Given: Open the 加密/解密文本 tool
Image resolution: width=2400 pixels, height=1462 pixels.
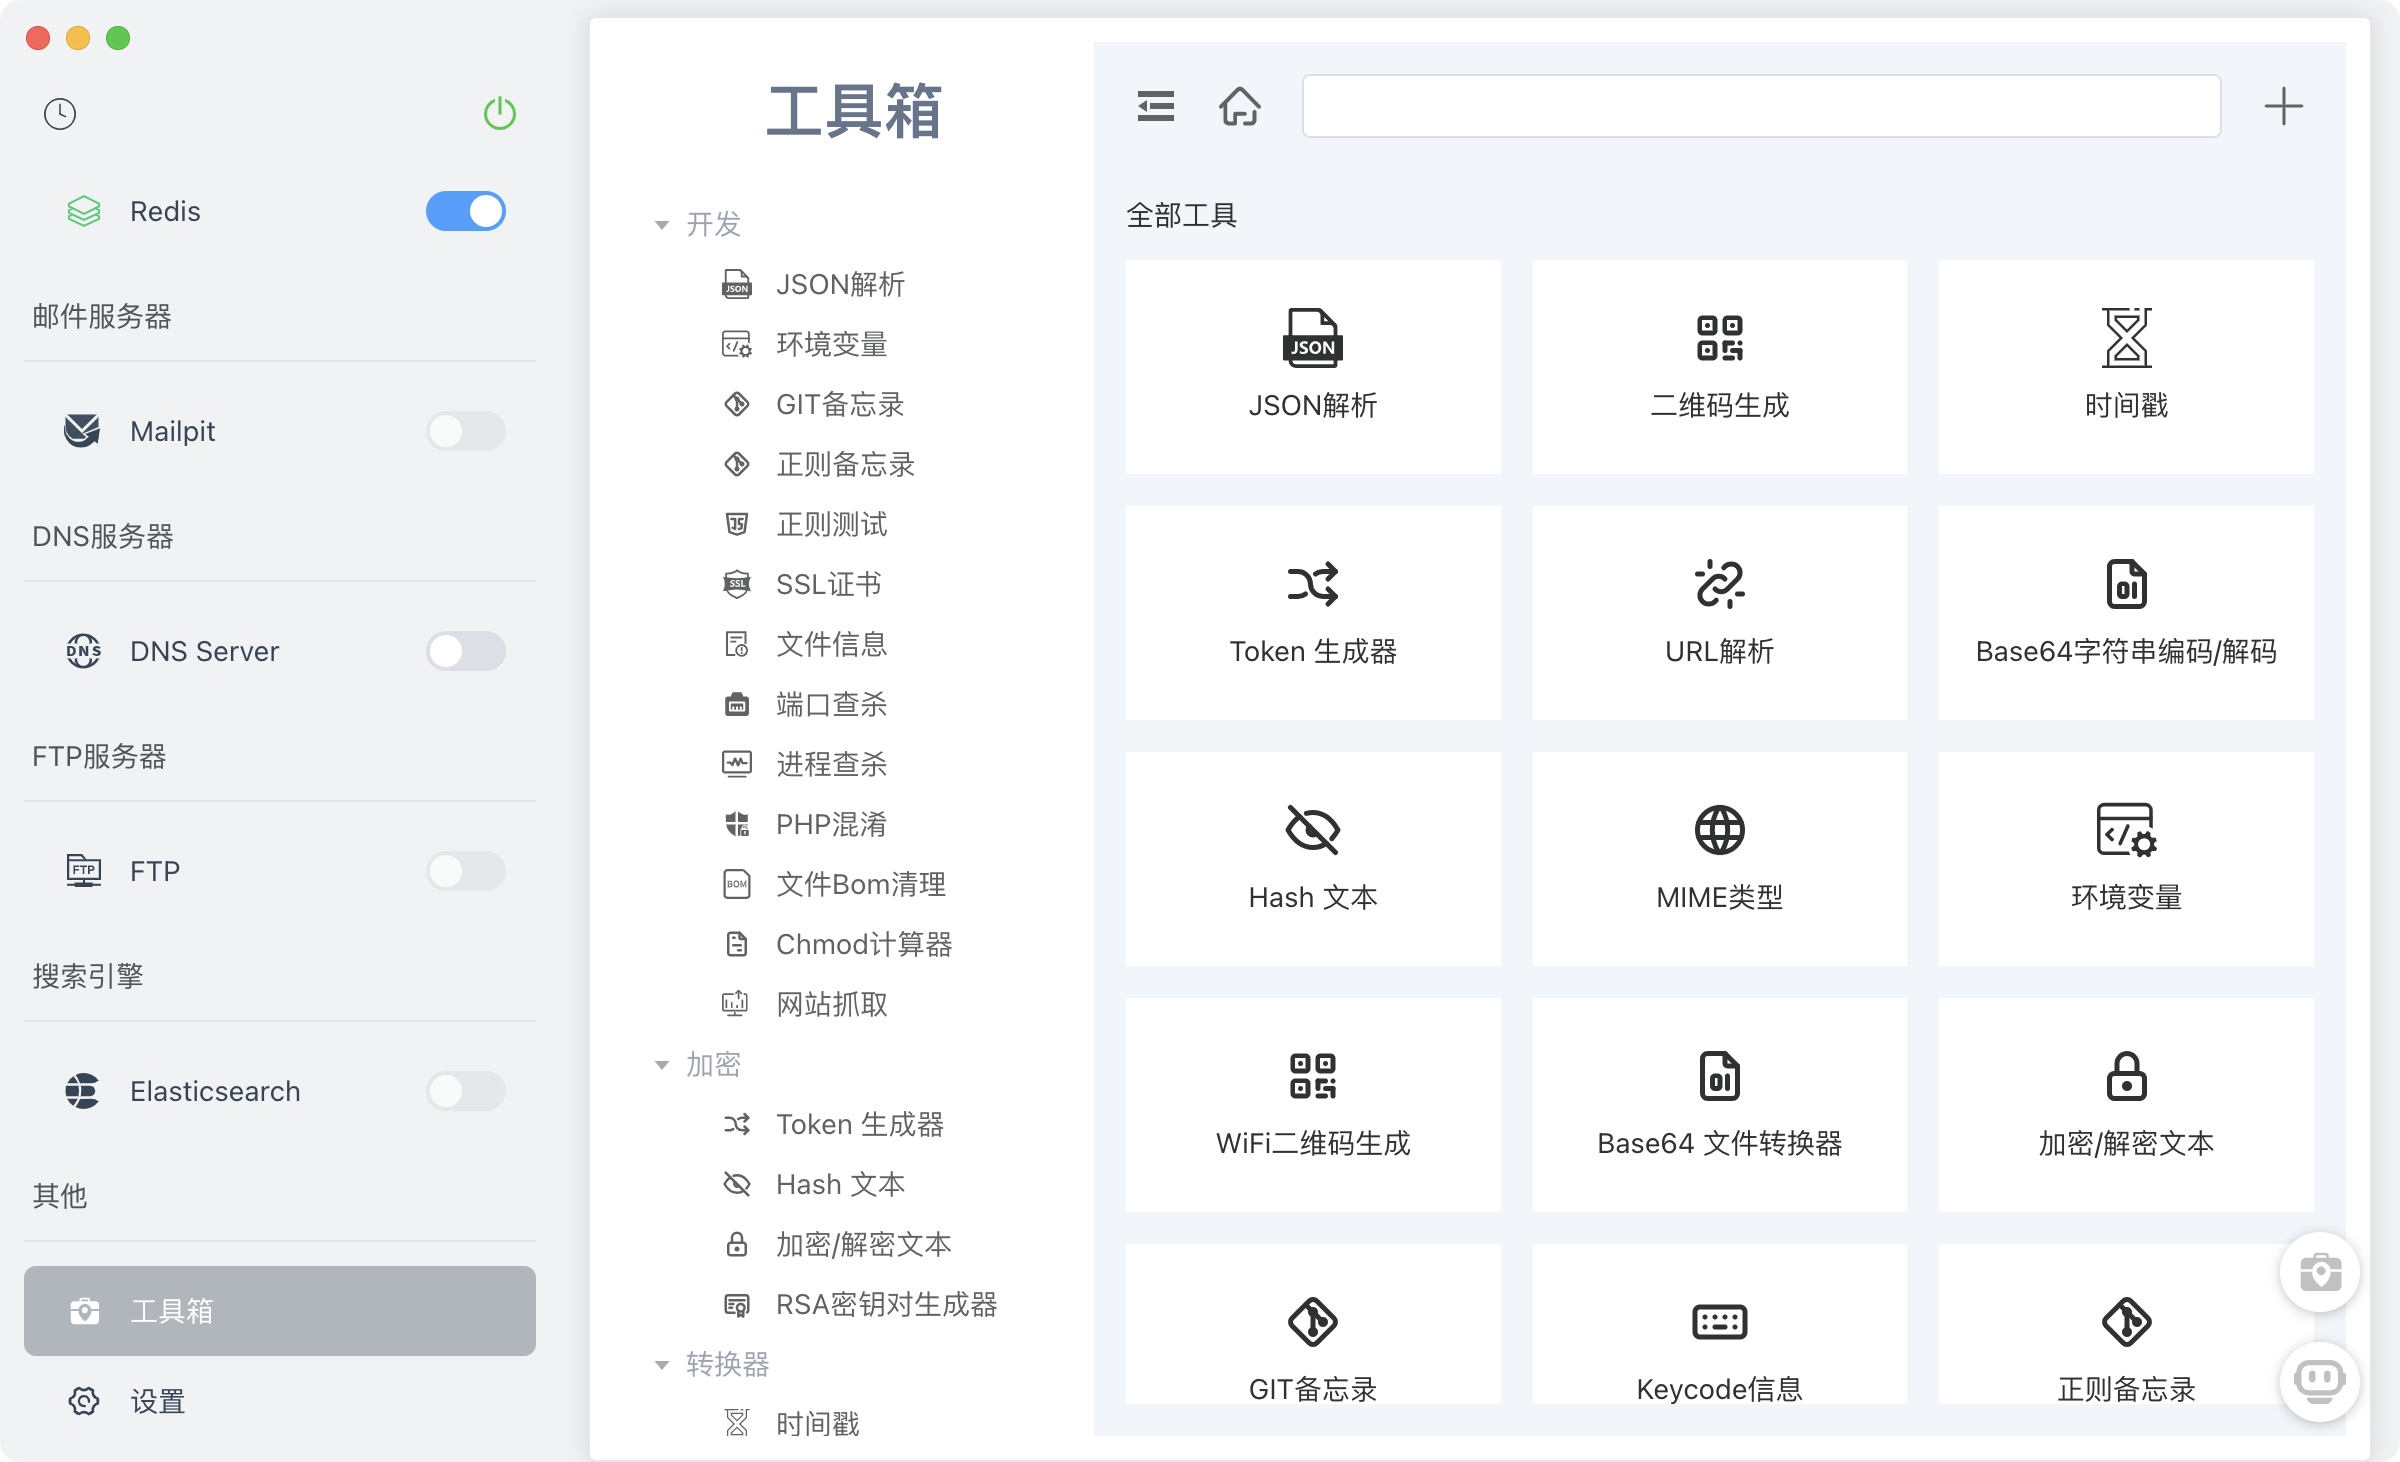Looking at the screenshot, I should (x=2125, y=1105).
